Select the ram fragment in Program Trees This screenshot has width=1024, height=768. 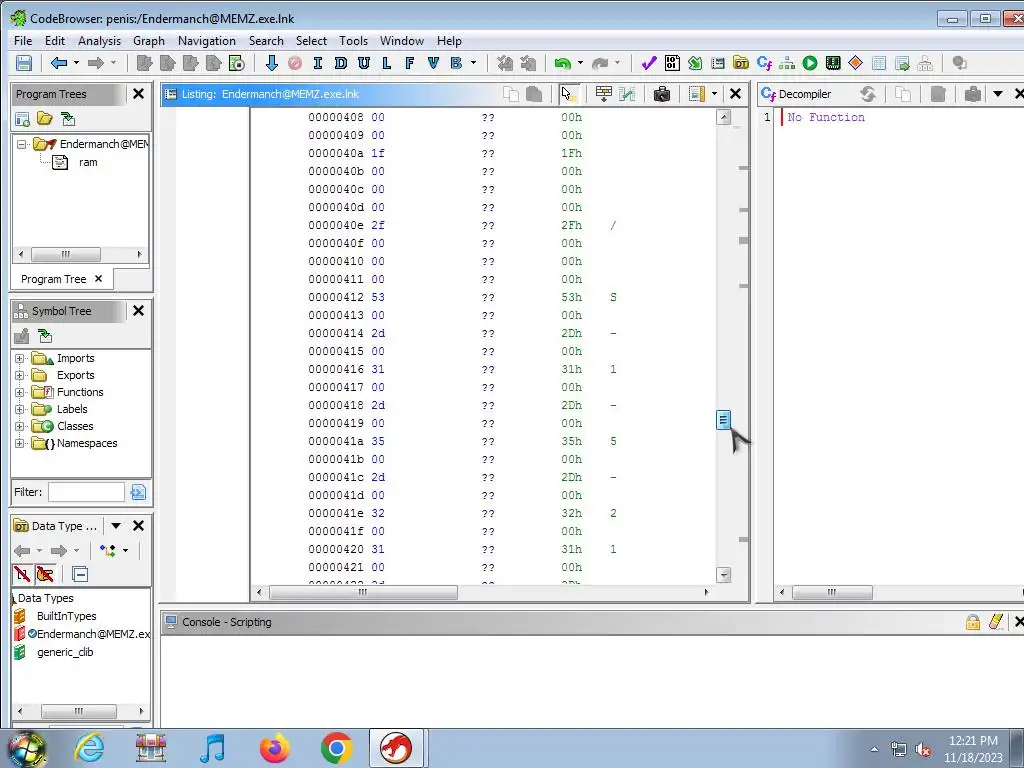click(88, 162)
